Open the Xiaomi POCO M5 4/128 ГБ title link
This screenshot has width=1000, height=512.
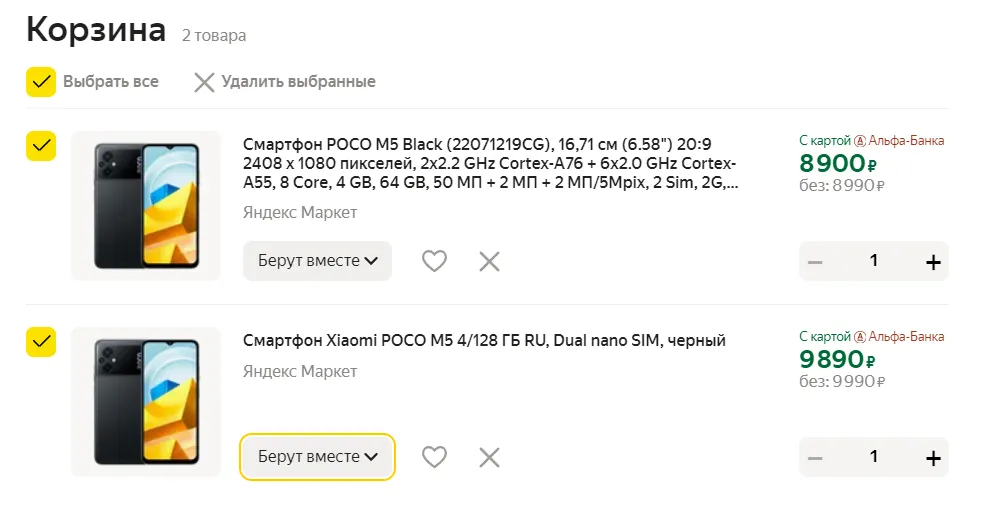(484, 341)
